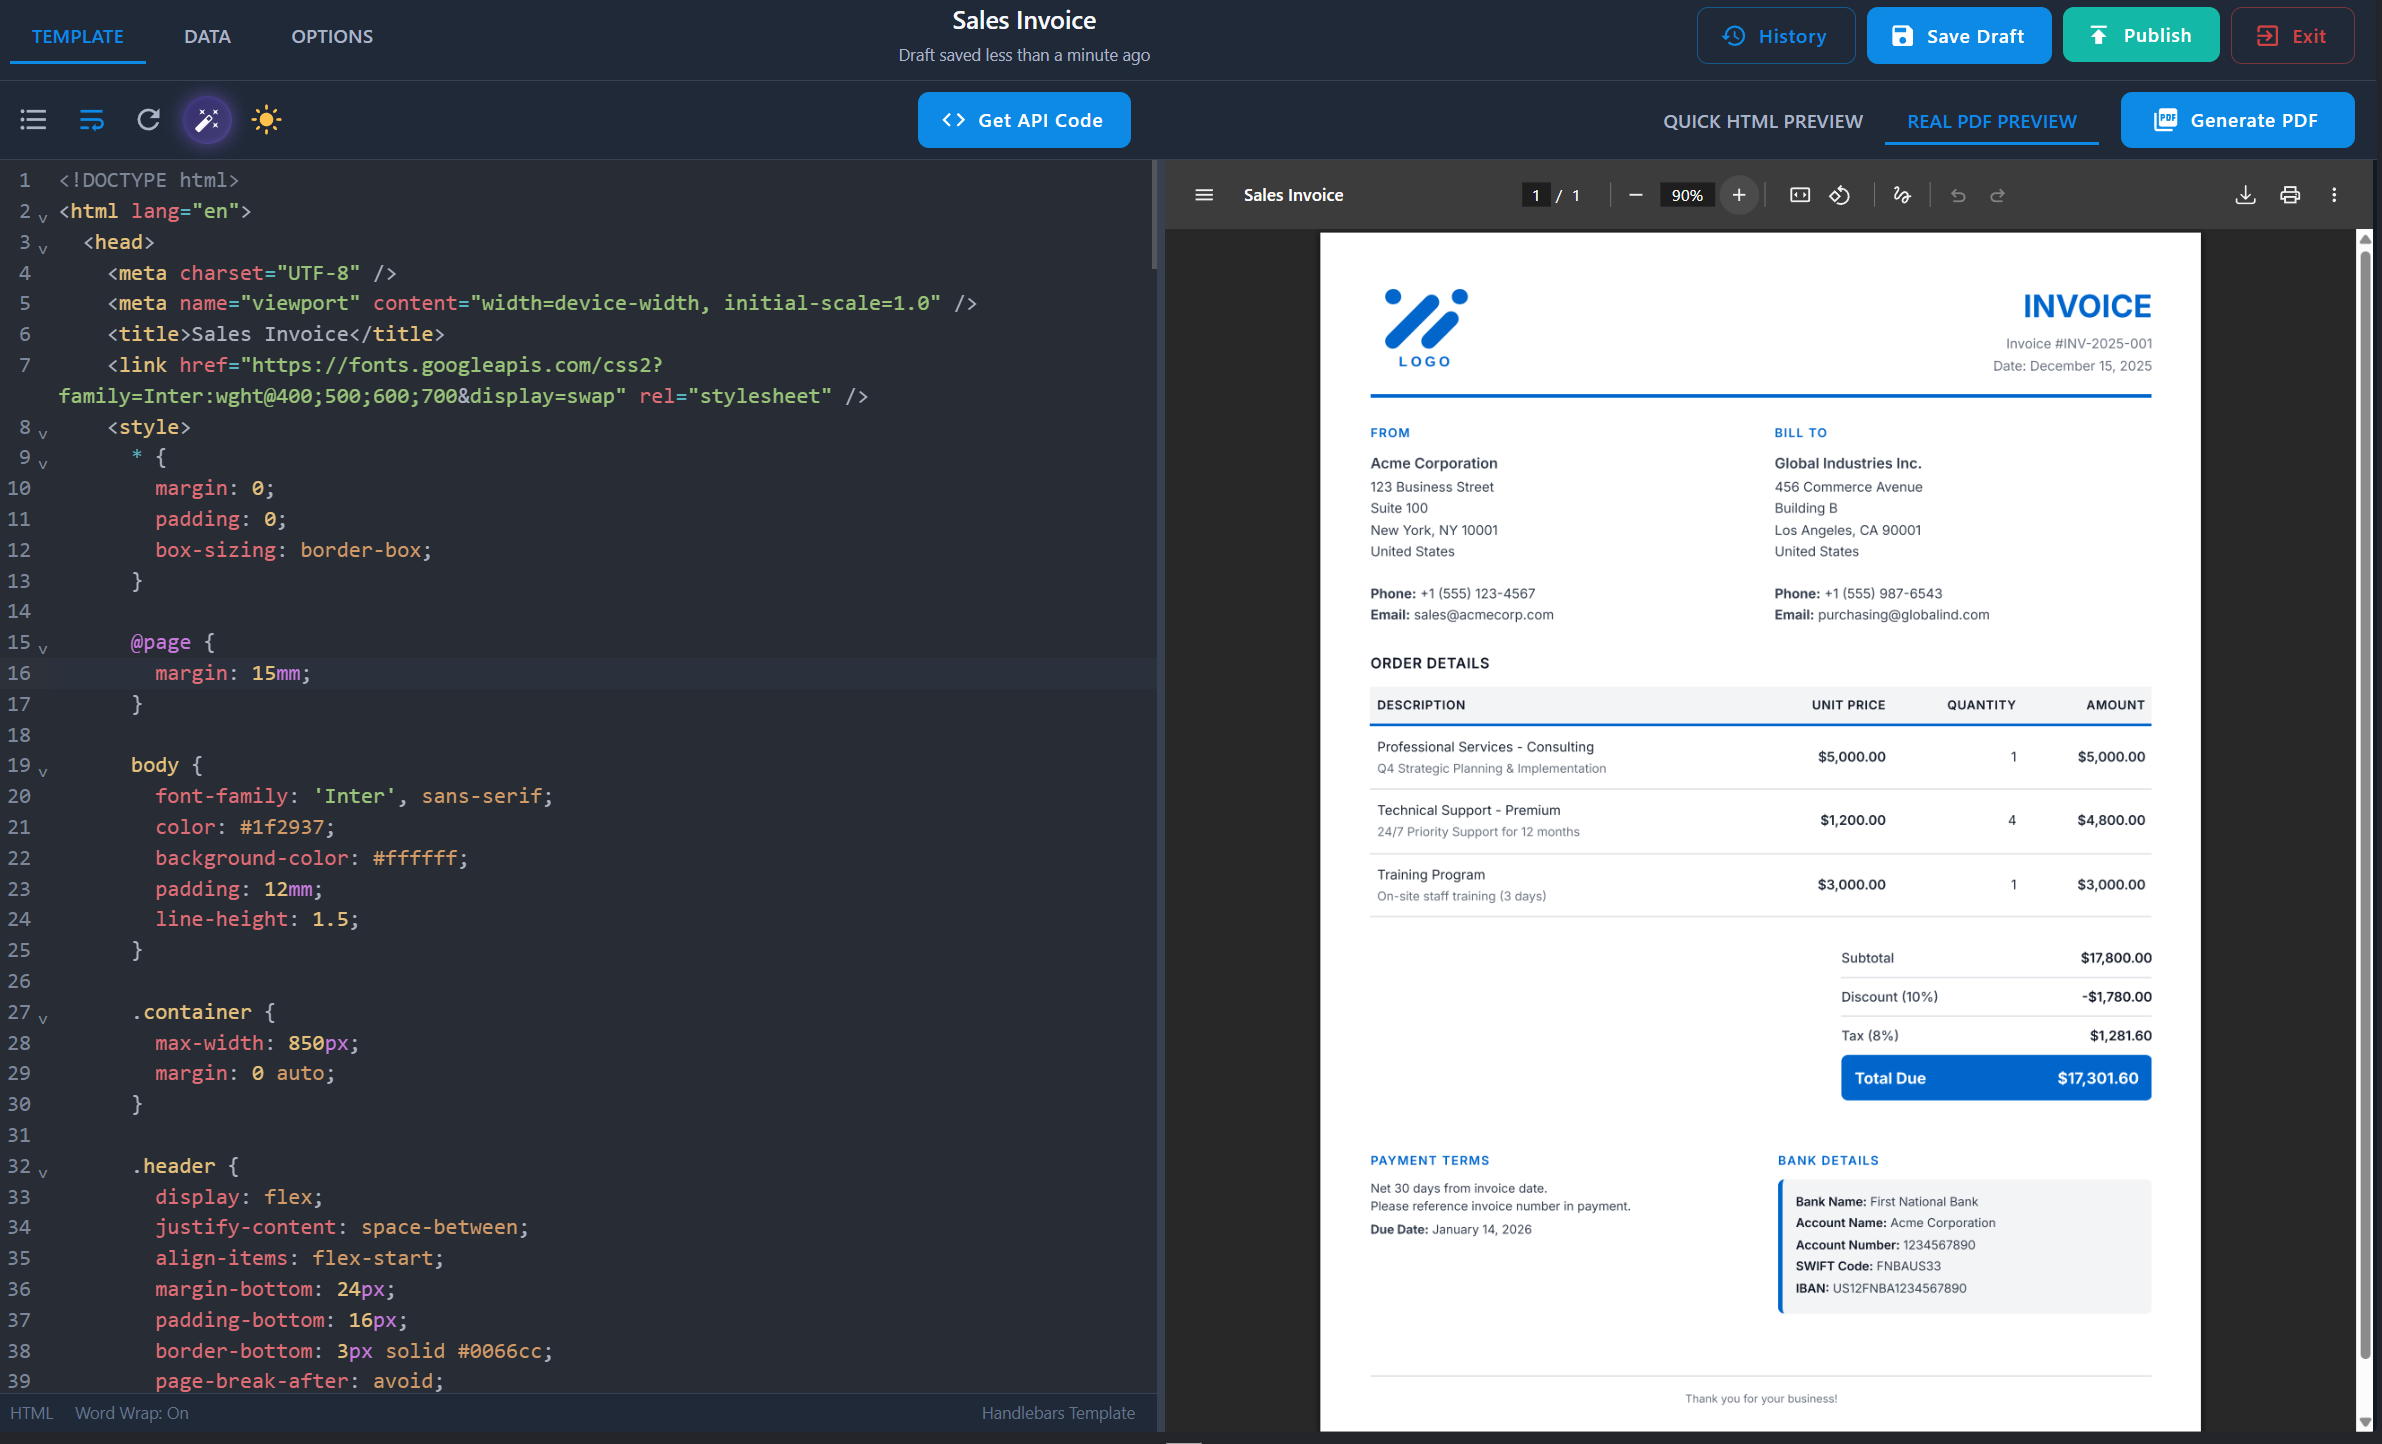Click the Get API Code button

(x=1023, y=119)
